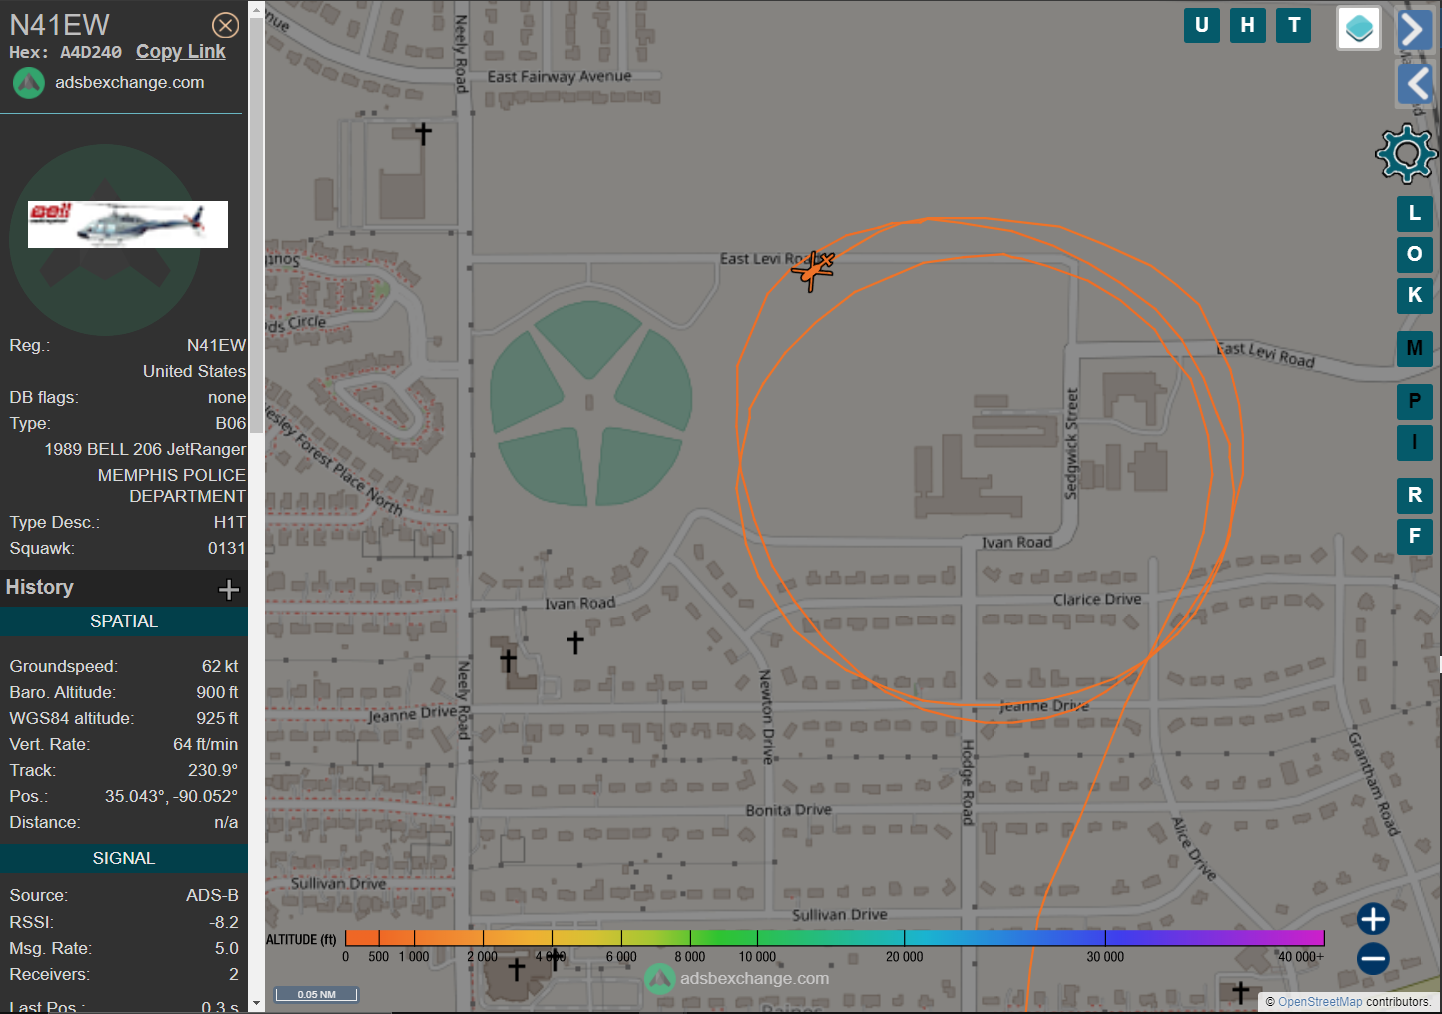Toggle the O map option button
Viewport: 1442px width, 1014px height.
pos(1415,254)
